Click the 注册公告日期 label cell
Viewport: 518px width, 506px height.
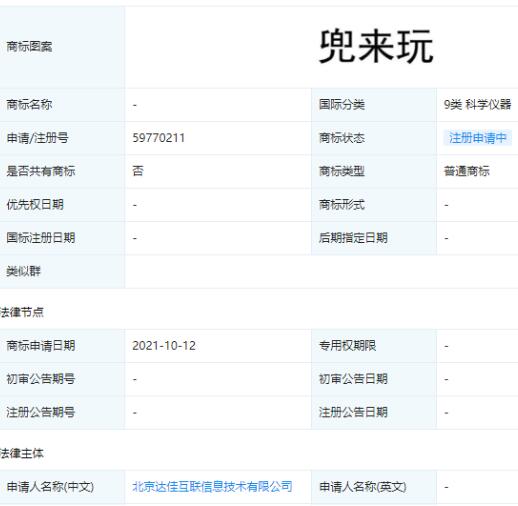point(374,412)
